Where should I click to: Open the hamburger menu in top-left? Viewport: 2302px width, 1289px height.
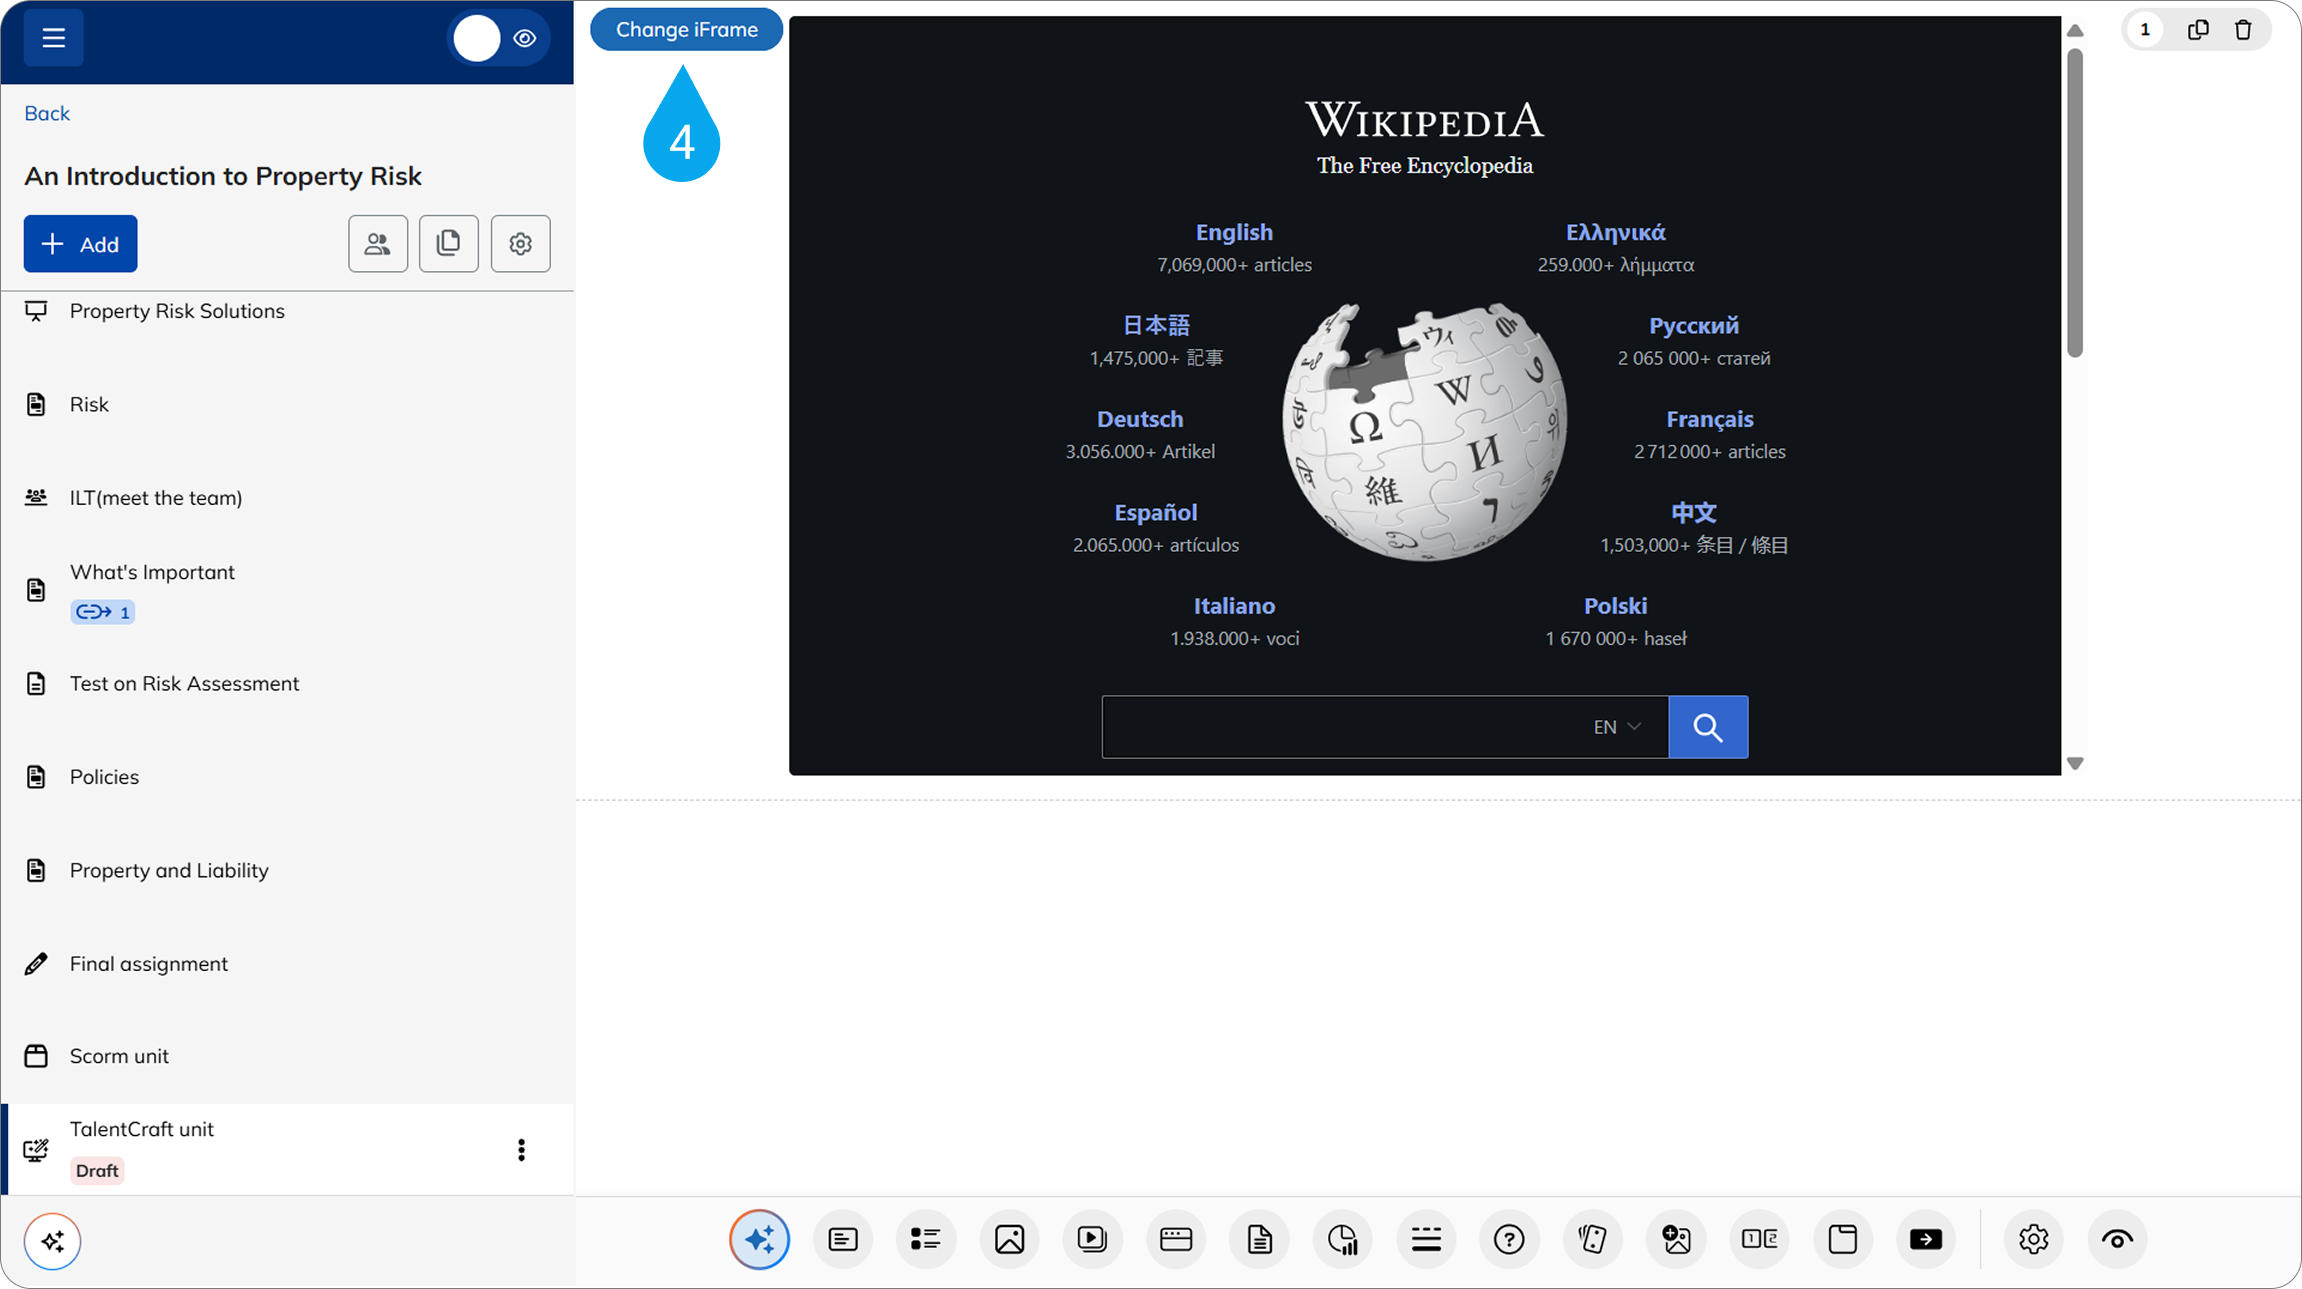pos(53,38)
